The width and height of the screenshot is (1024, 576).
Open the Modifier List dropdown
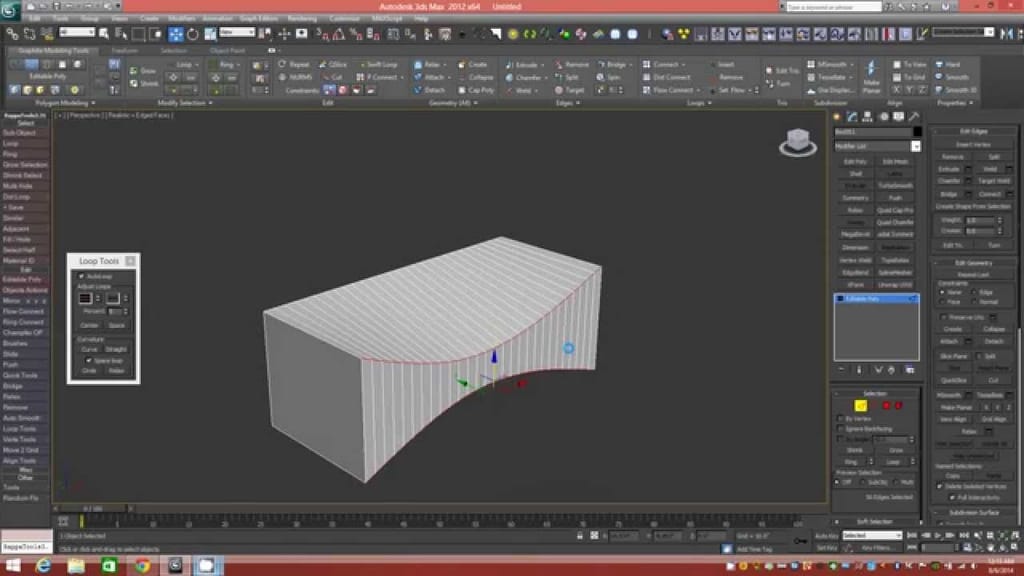[x=915, y=146]
